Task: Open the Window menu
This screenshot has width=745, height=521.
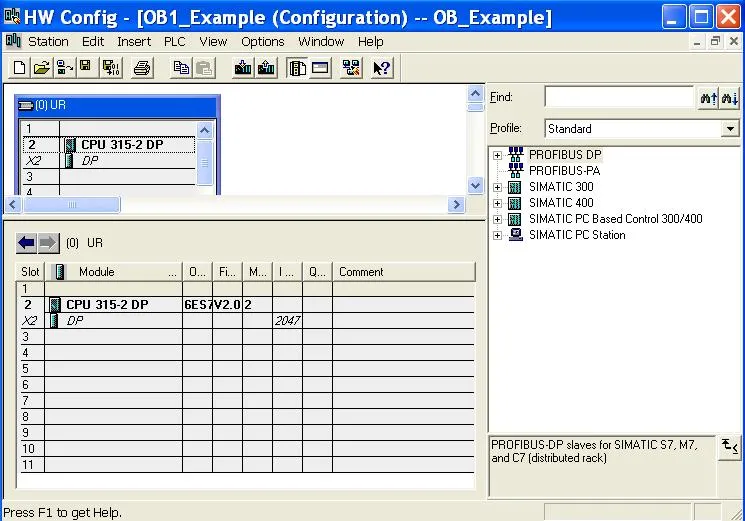Action: pyautogui.click(x=321, y=42)
